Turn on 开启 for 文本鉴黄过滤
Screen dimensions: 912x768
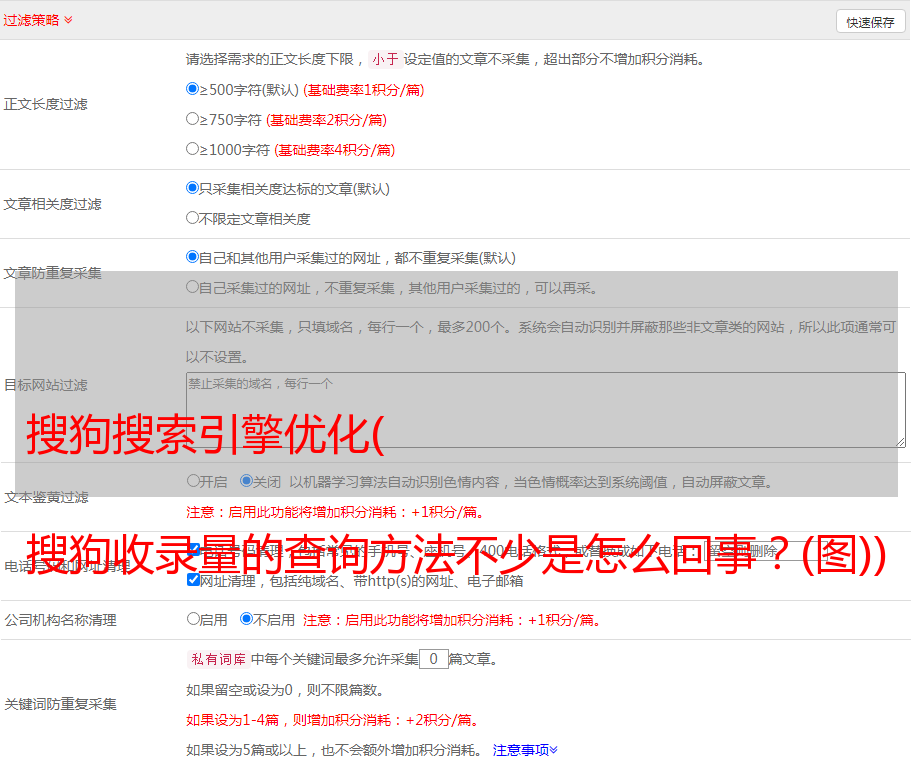click(x=193, y=481)
